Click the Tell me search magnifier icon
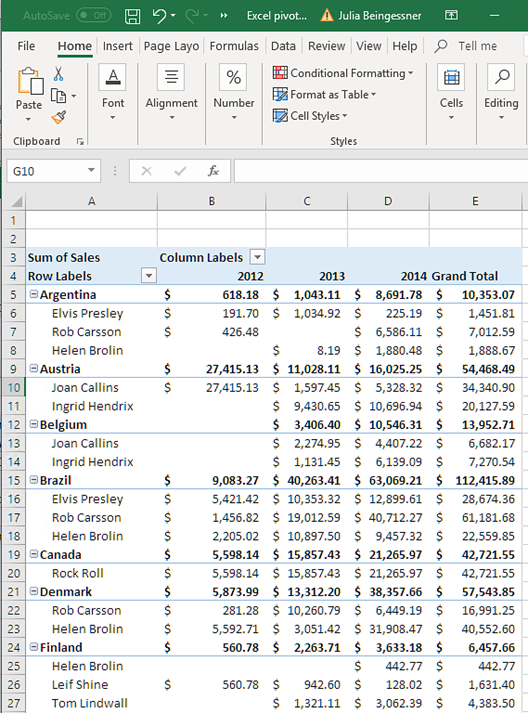The width and height of the screenshot is (528, 713). [441, 46]
